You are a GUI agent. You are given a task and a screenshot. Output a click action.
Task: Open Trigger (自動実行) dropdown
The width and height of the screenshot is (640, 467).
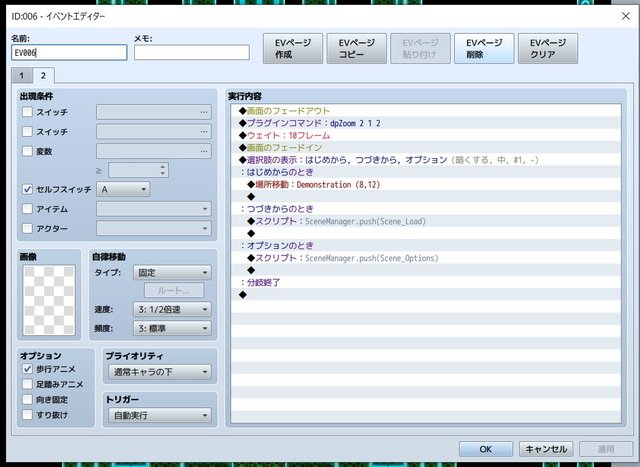pos(160,416)
